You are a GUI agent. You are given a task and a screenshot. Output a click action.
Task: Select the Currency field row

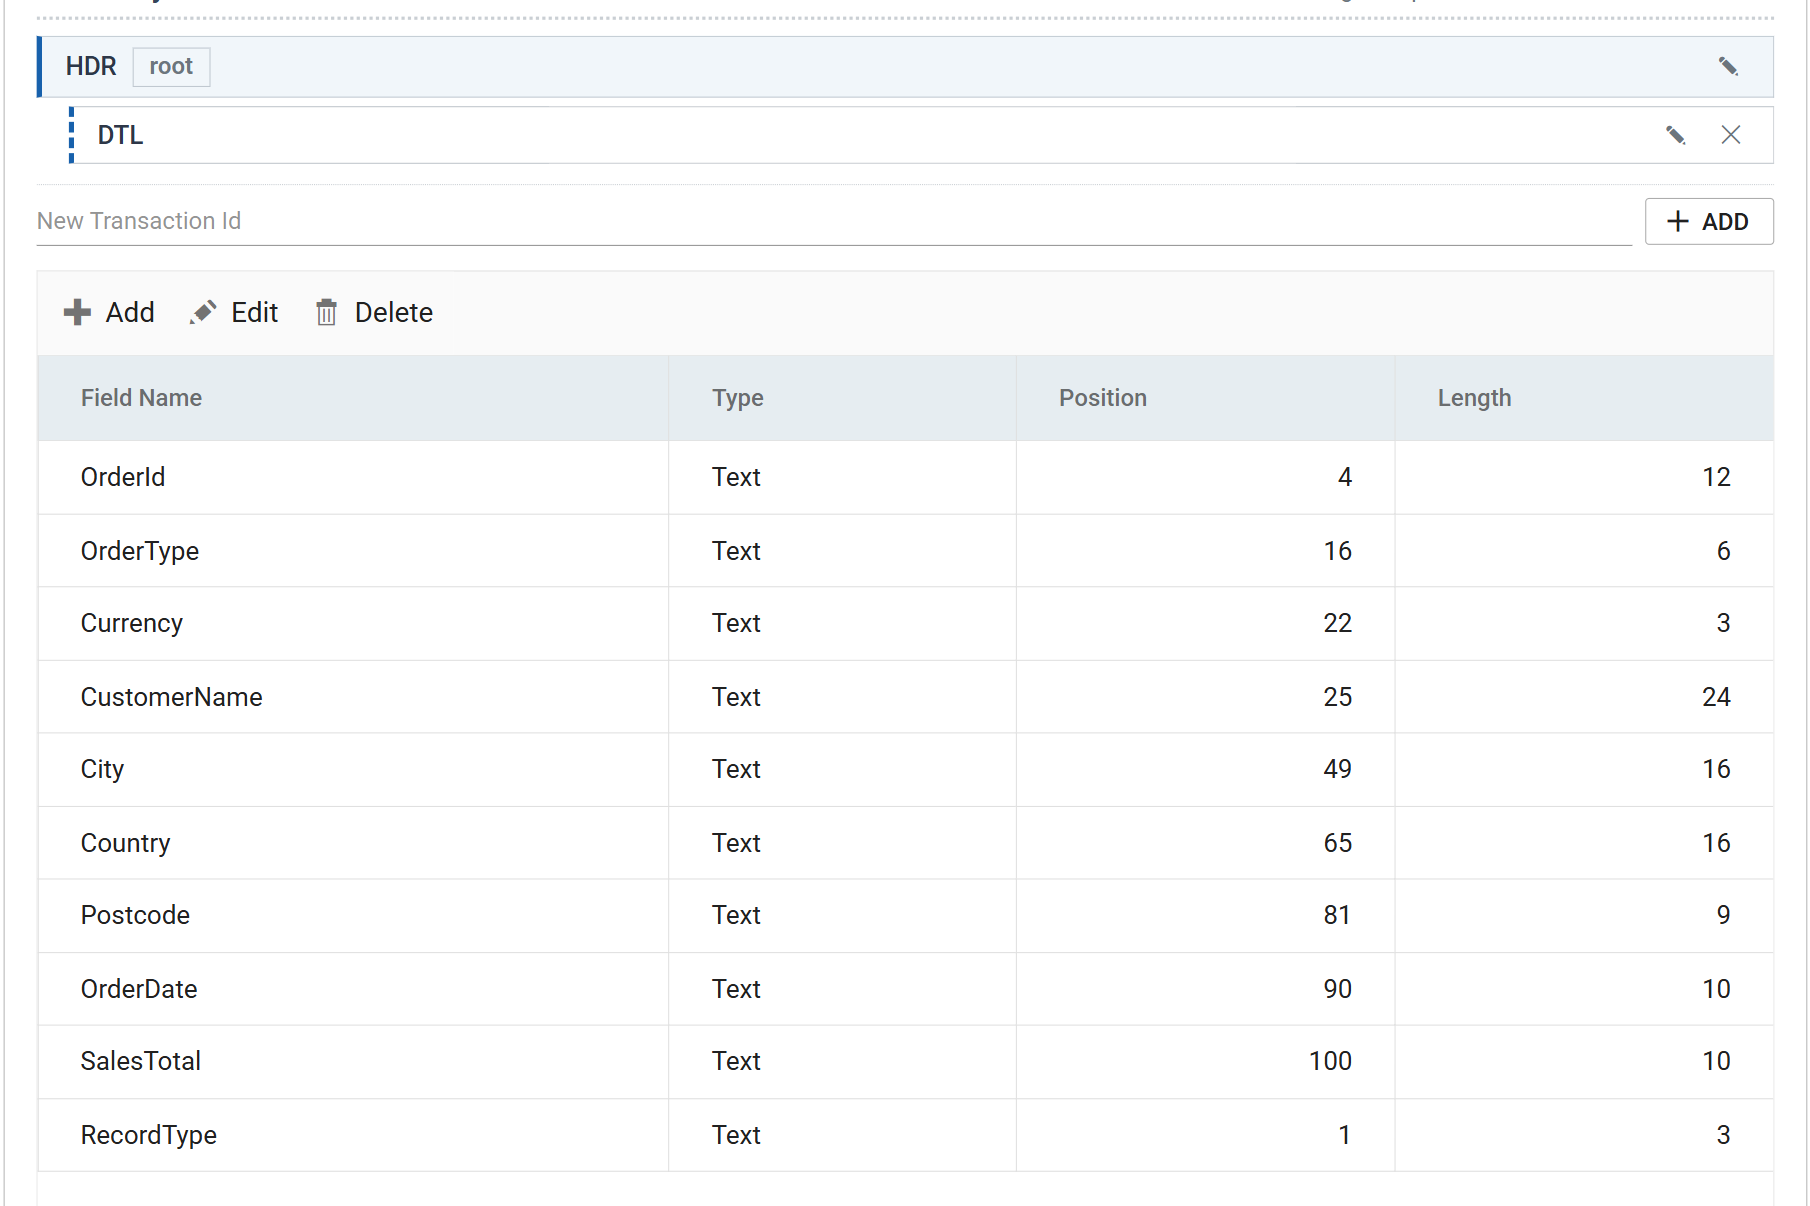coord(905,624)
